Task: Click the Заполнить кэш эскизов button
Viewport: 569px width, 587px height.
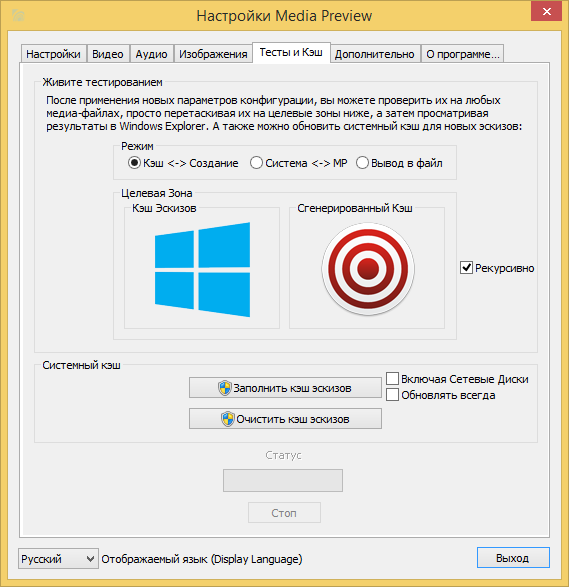Action: [285, 388]
